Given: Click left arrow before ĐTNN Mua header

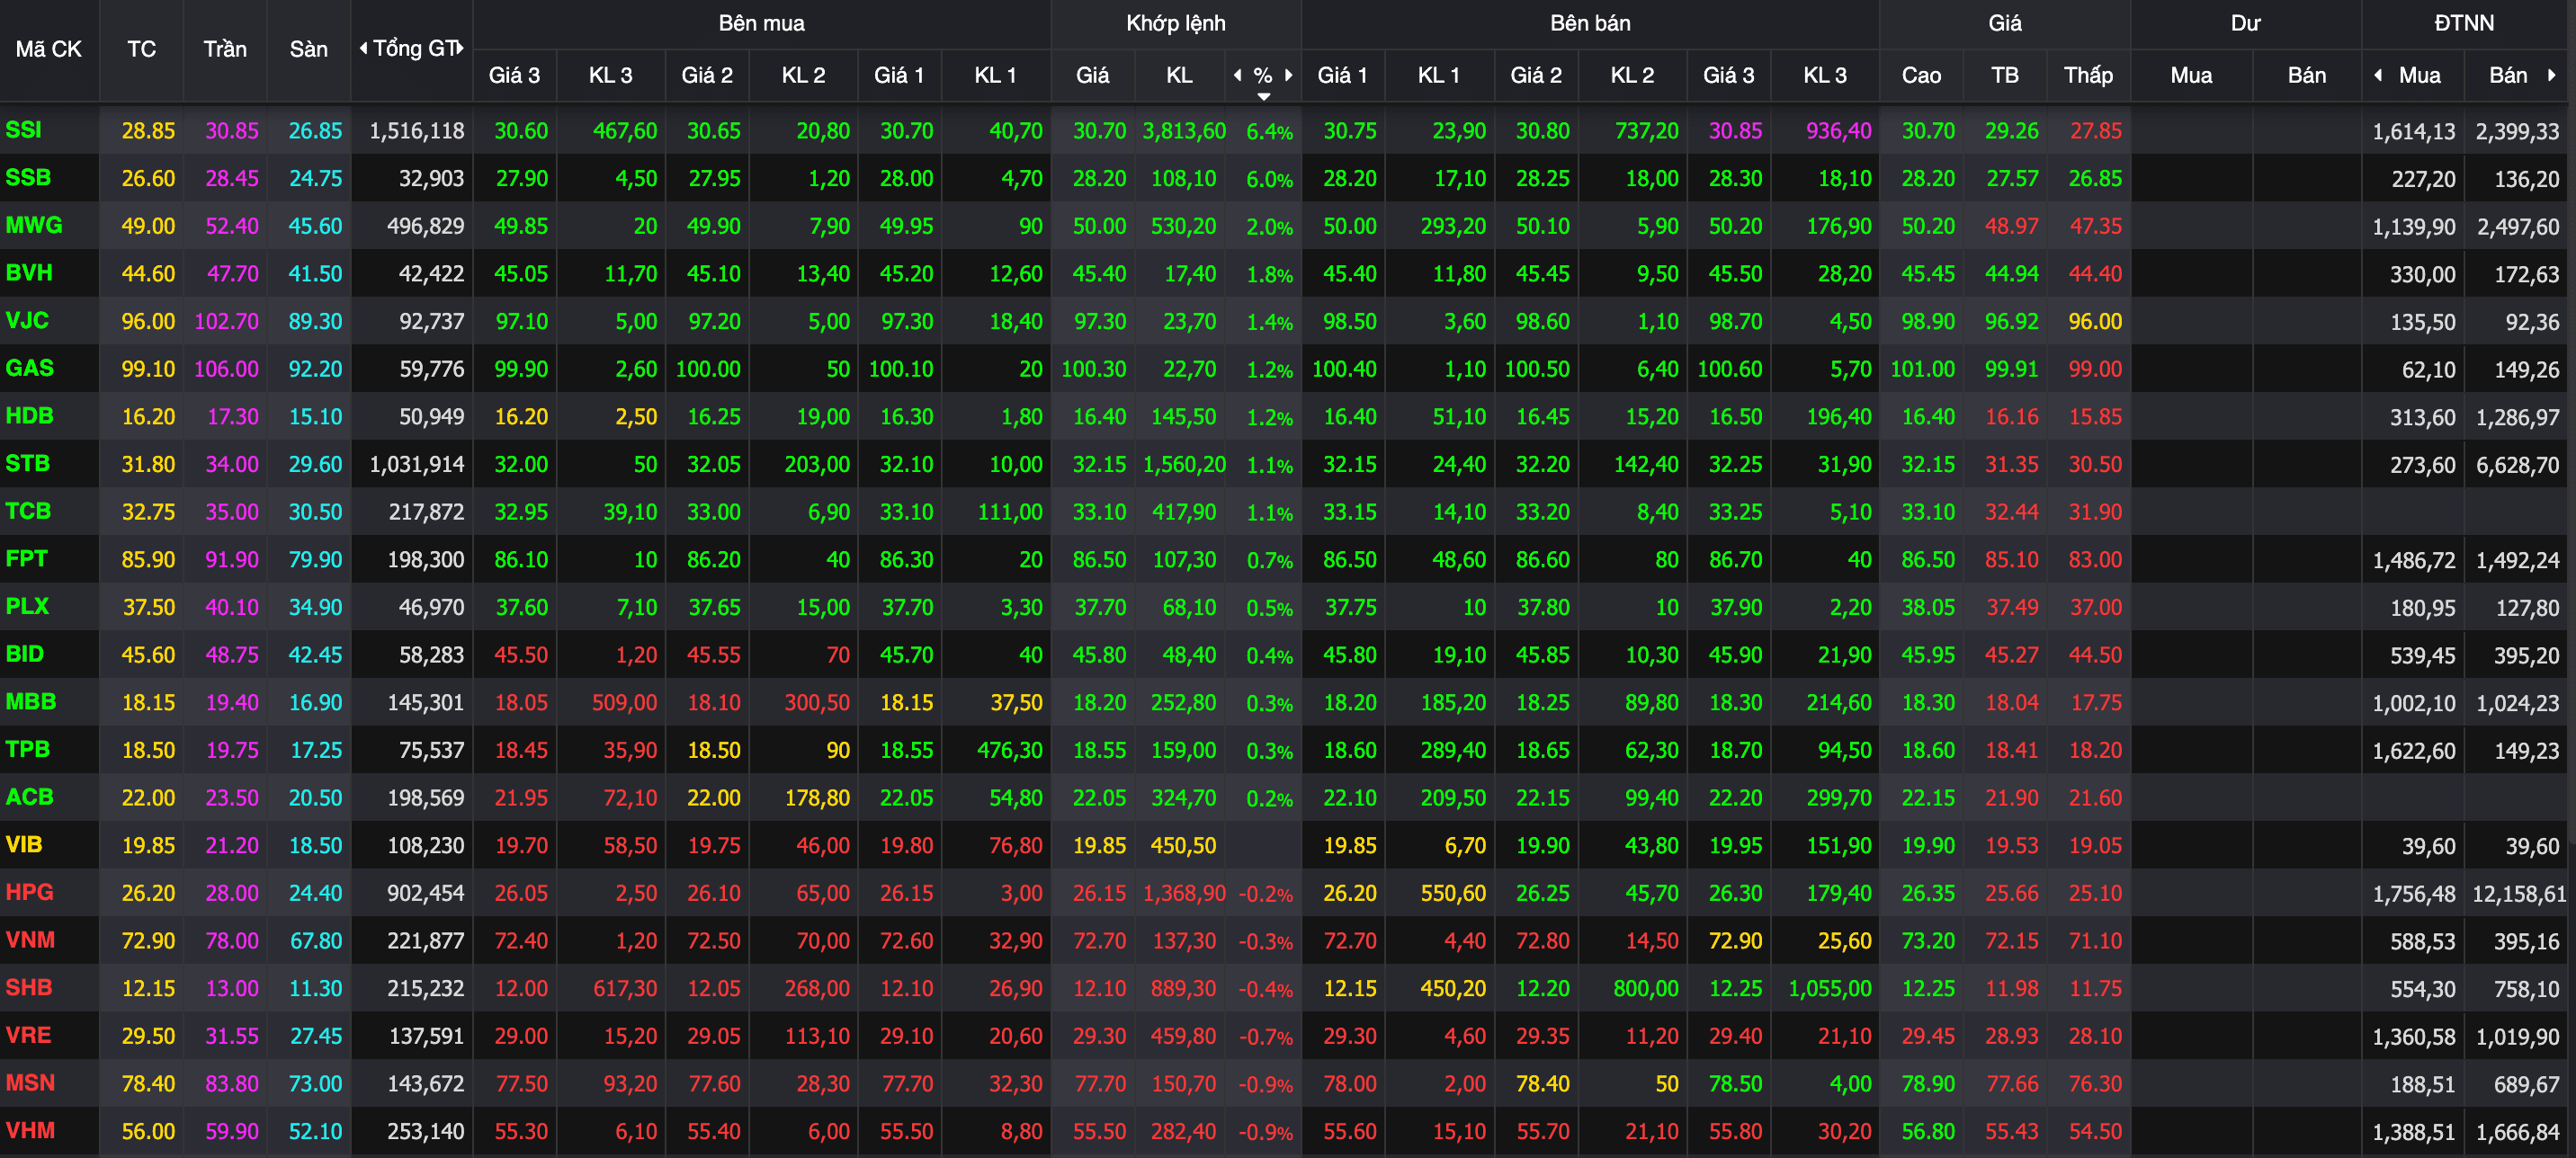Looking at the screenshot, I should (2378, 75).
